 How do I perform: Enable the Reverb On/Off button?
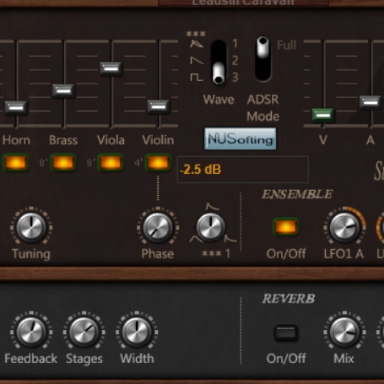[286, 333]
